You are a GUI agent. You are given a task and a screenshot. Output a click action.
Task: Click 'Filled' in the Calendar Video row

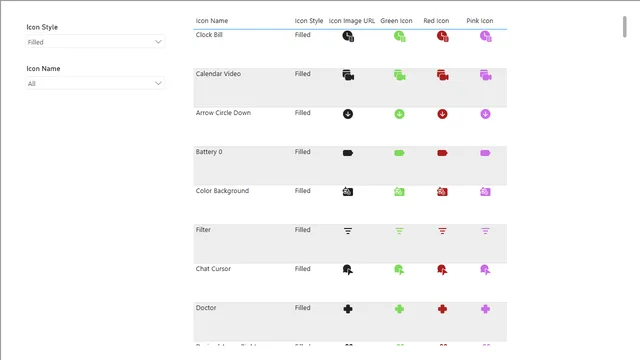pos(303,74)
